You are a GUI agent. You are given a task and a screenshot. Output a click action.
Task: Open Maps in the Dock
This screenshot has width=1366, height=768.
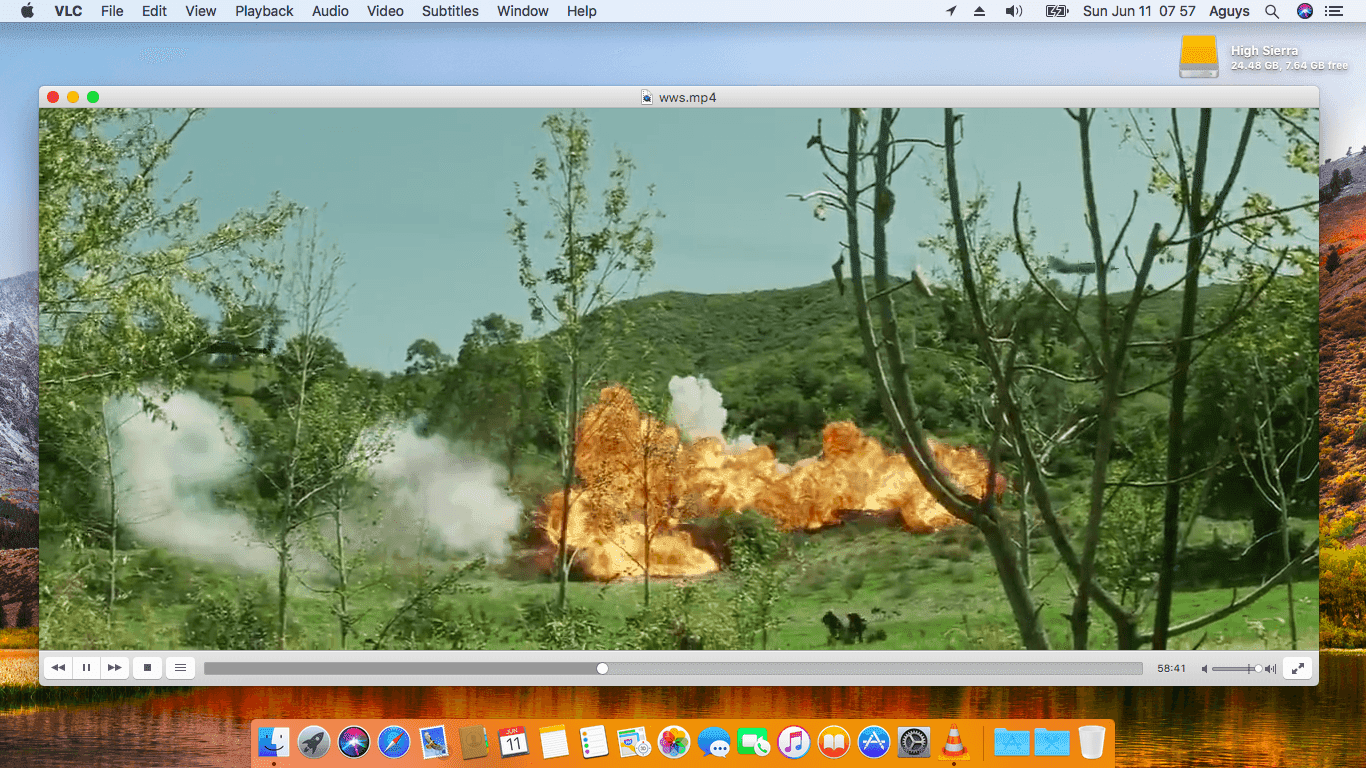point(634,742)
